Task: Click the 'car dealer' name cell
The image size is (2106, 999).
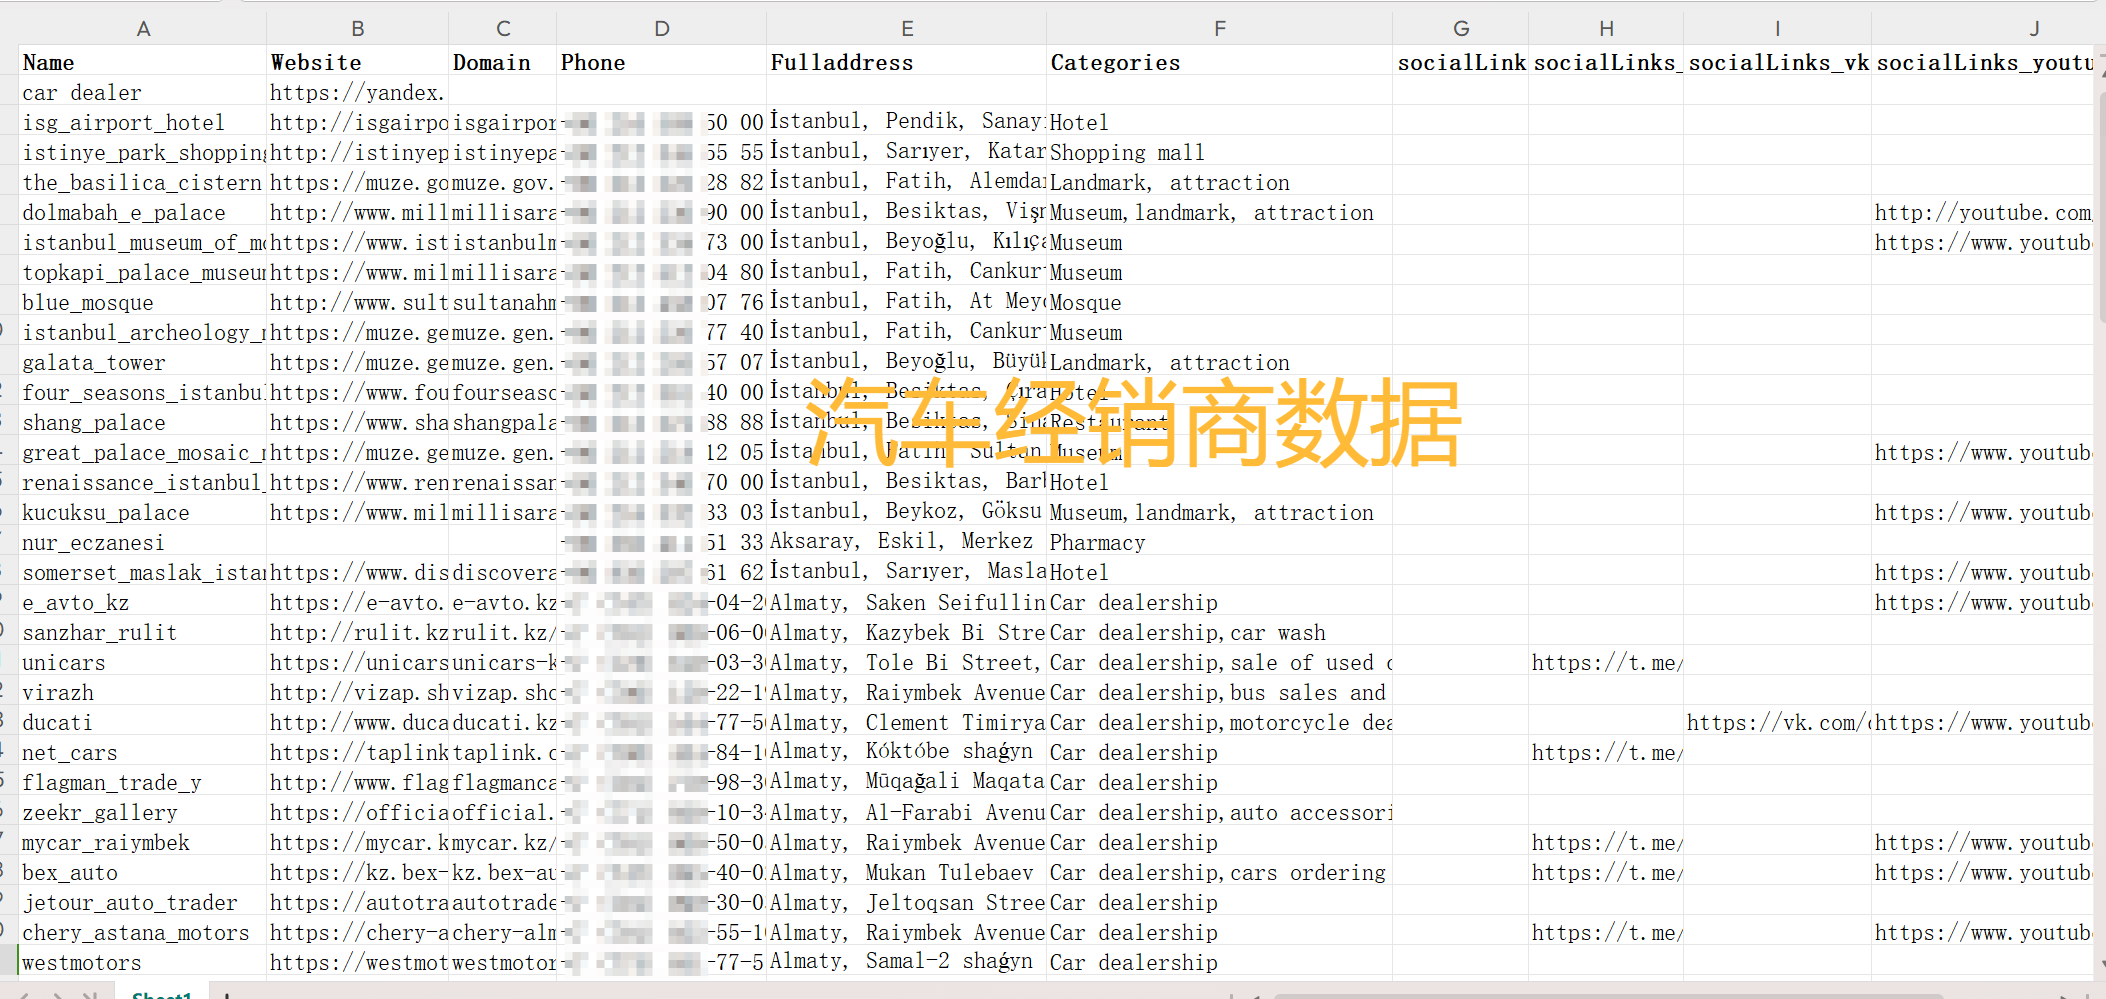Action: tap(143, 92)
